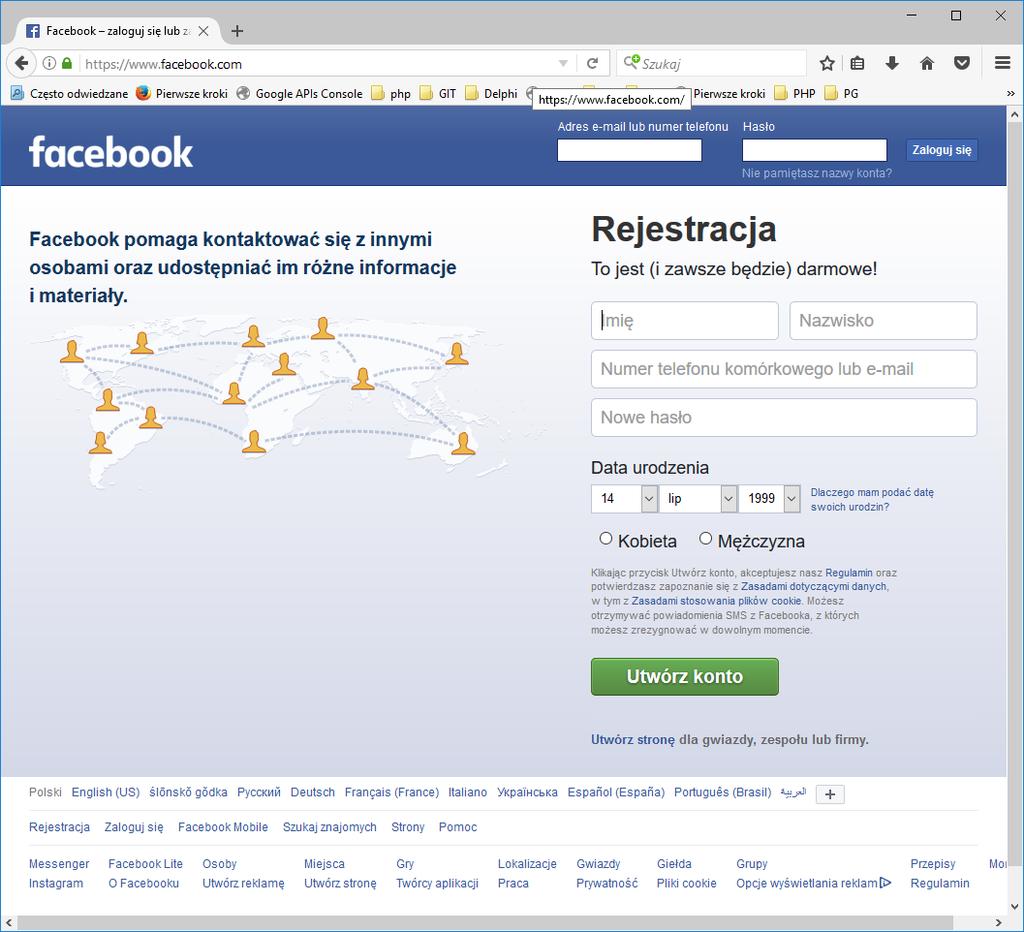This screenshot has width=1024, height=932.
Task: Open the Delphi bookmarks folder
Action: point(492,93)
